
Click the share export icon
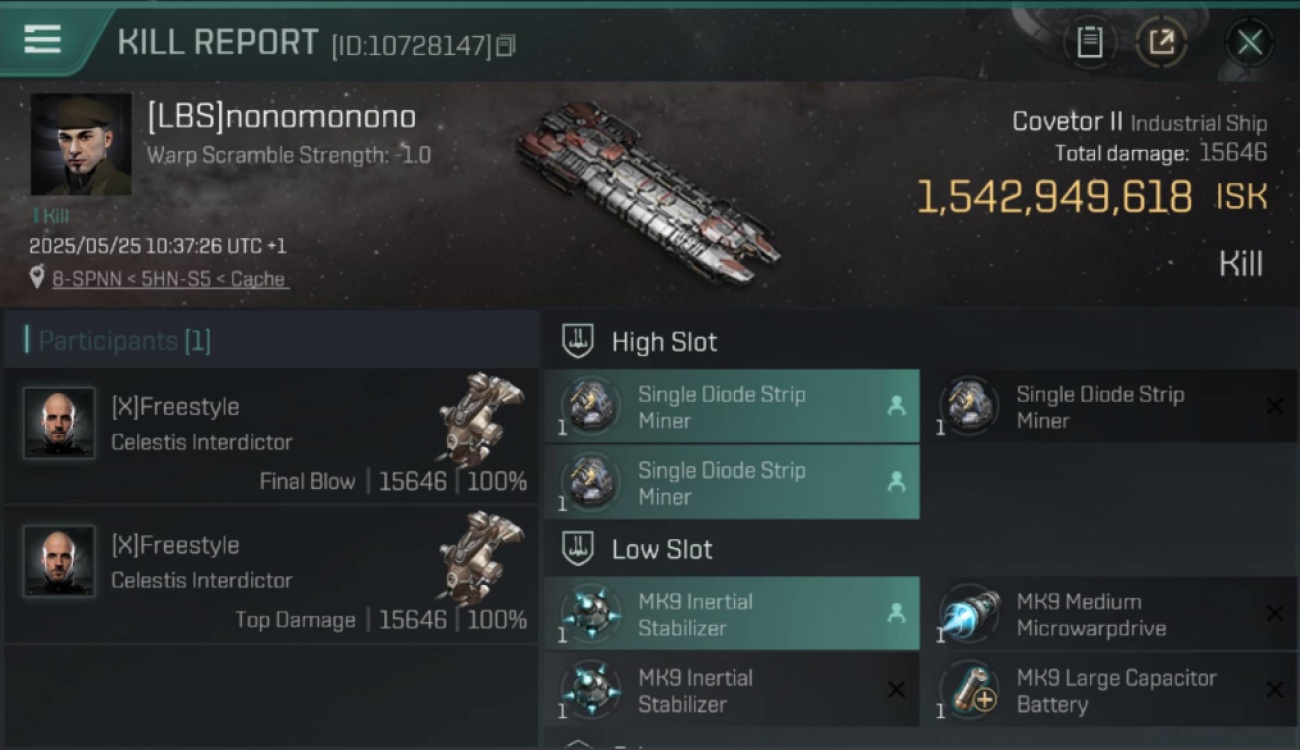[1161, 42]
